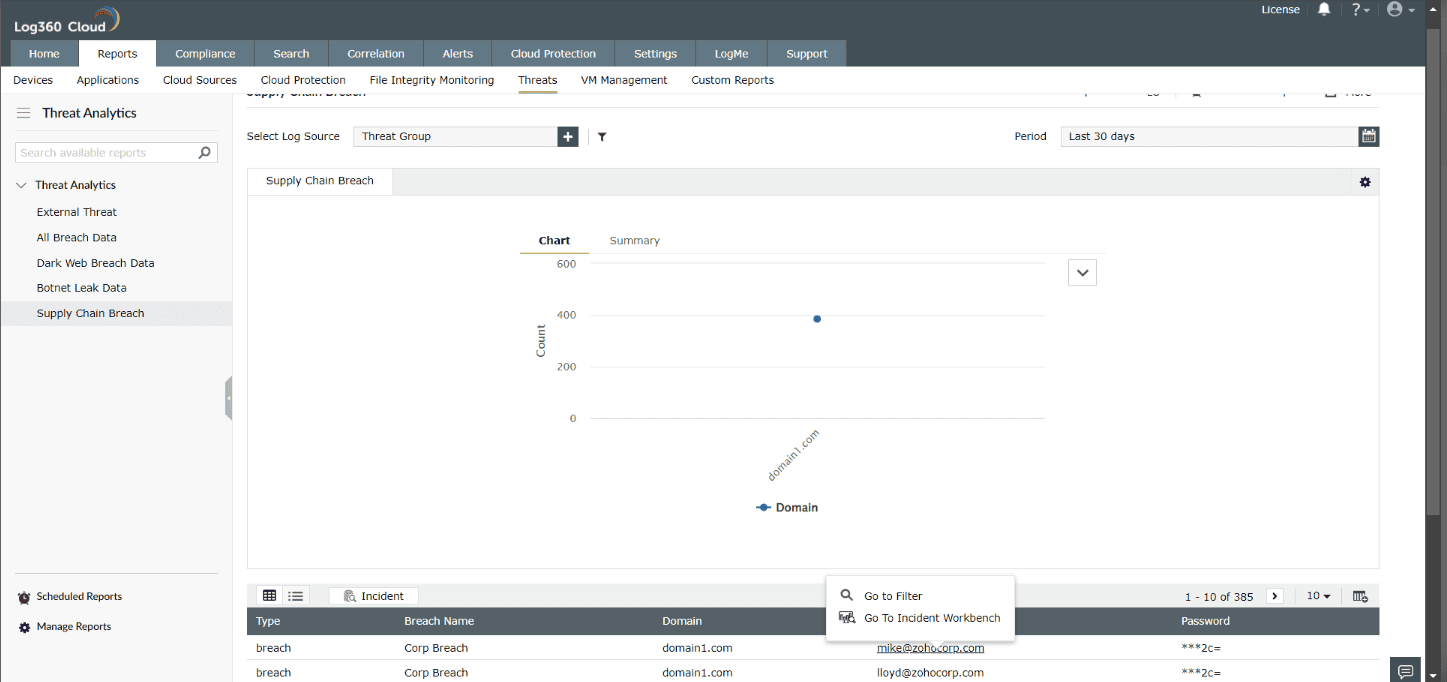The image size is (1447, 682).
Task: Click the mike@zohocorp.com email link
Action: coord(930,648)
